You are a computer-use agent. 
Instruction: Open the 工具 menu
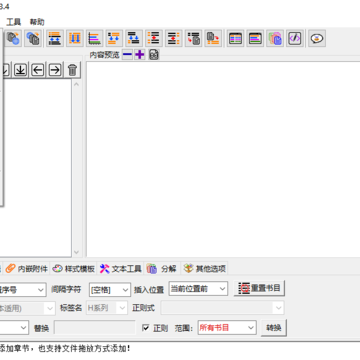(13, 22)
